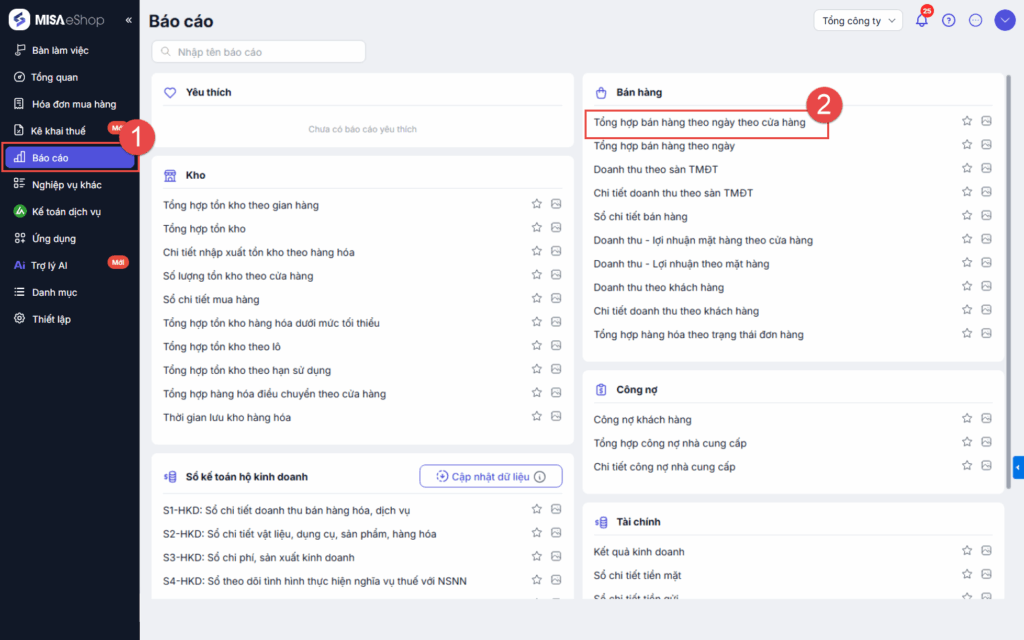Collapse the sidebar with the double-chevron icon

[x=128, y=20]
